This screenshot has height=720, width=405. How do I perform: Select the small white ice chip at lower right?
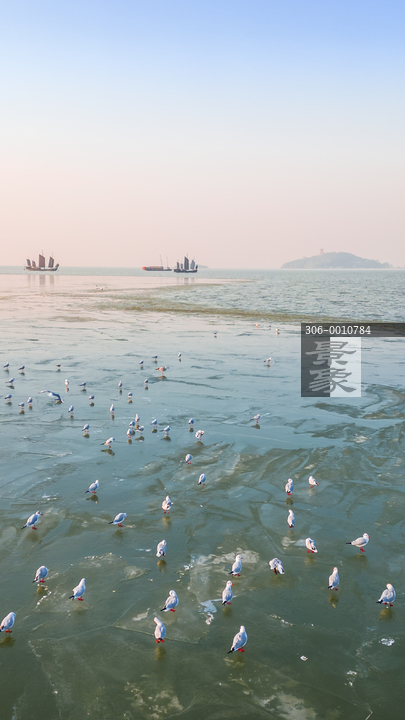[x=387, y=641]
